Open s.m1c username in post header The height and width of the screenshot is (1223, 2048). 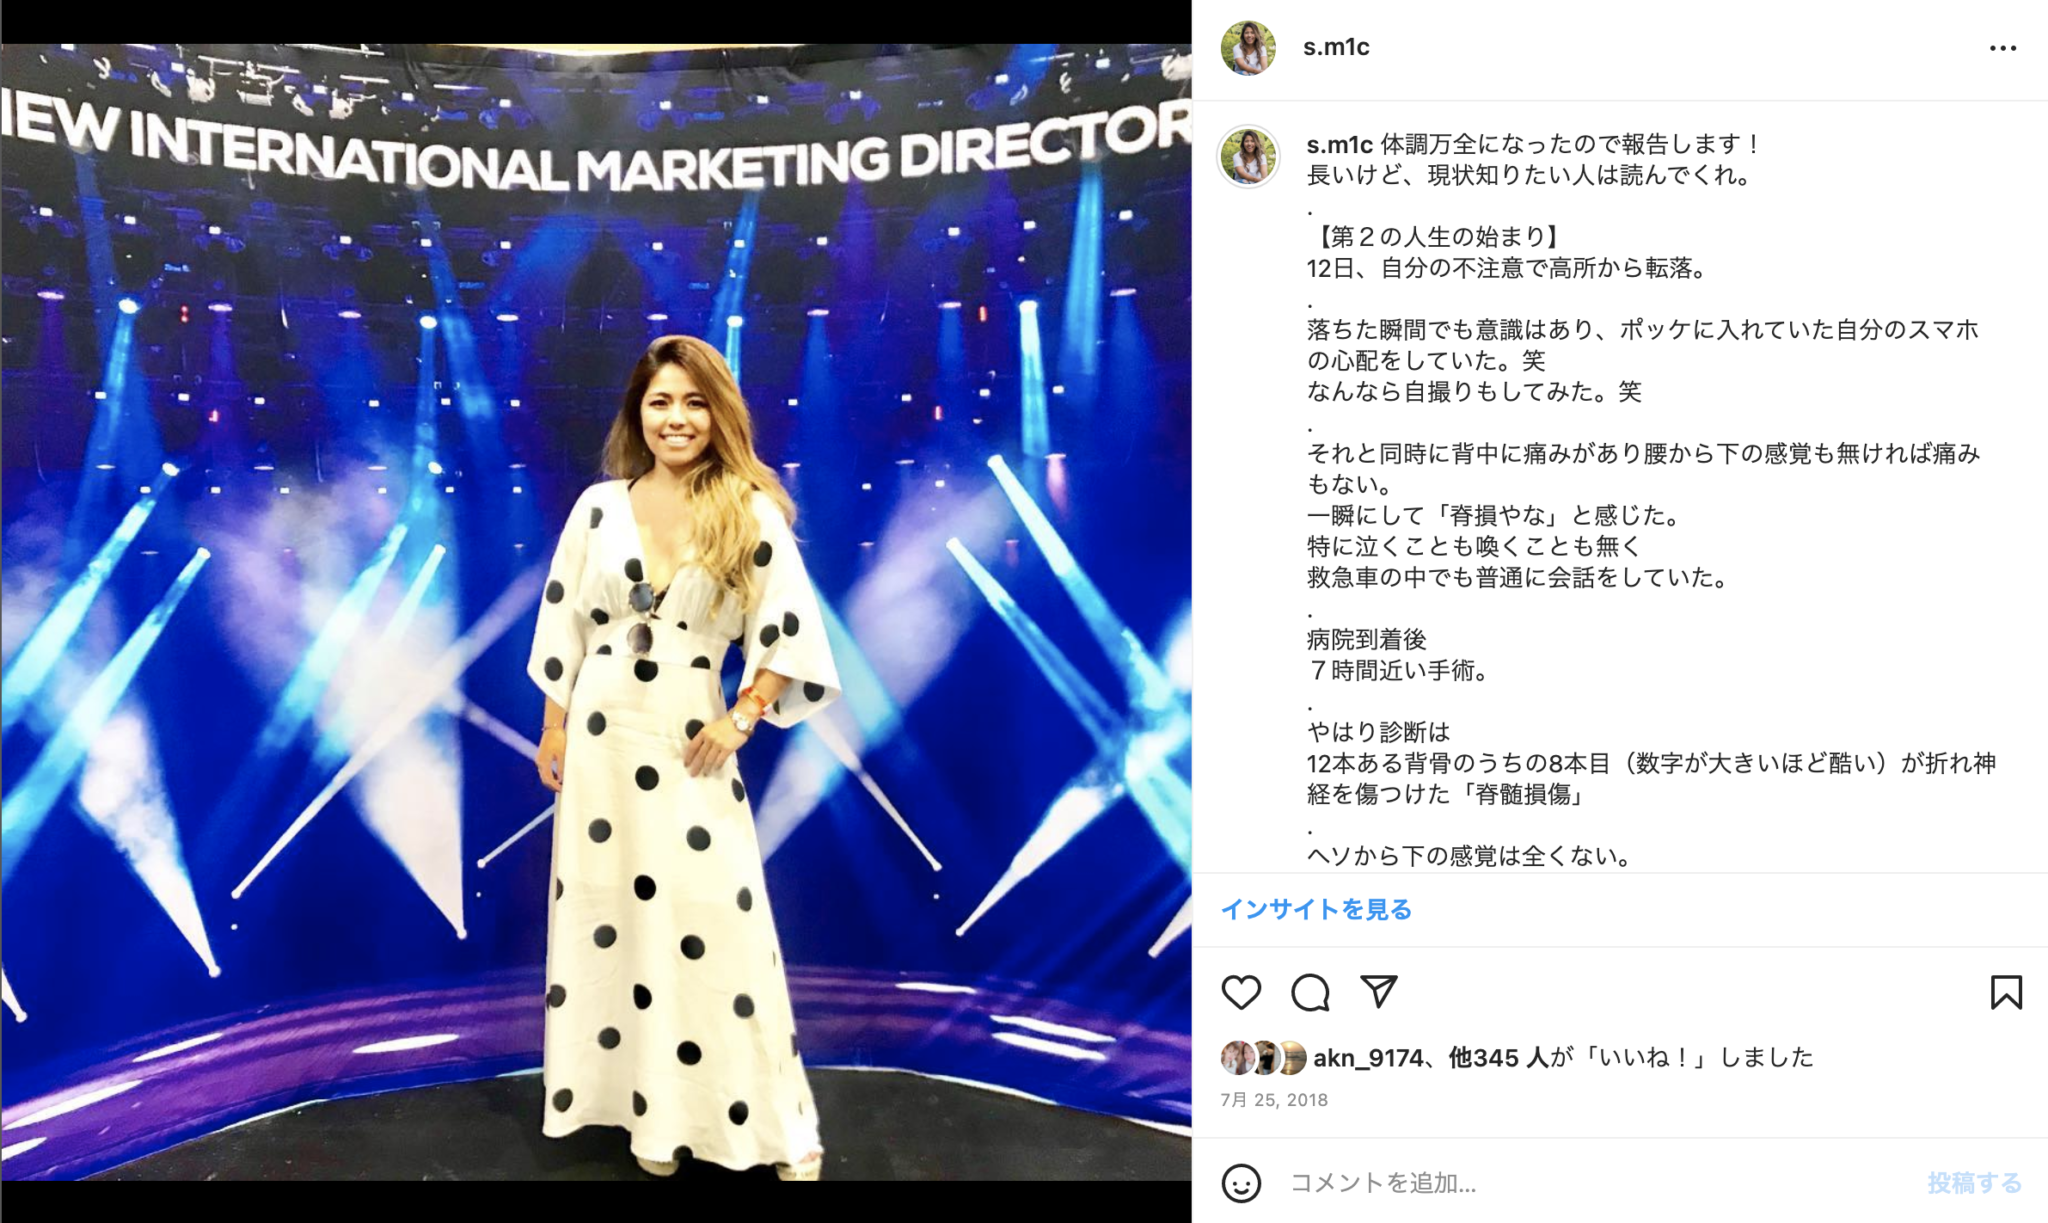point(1336,47)
